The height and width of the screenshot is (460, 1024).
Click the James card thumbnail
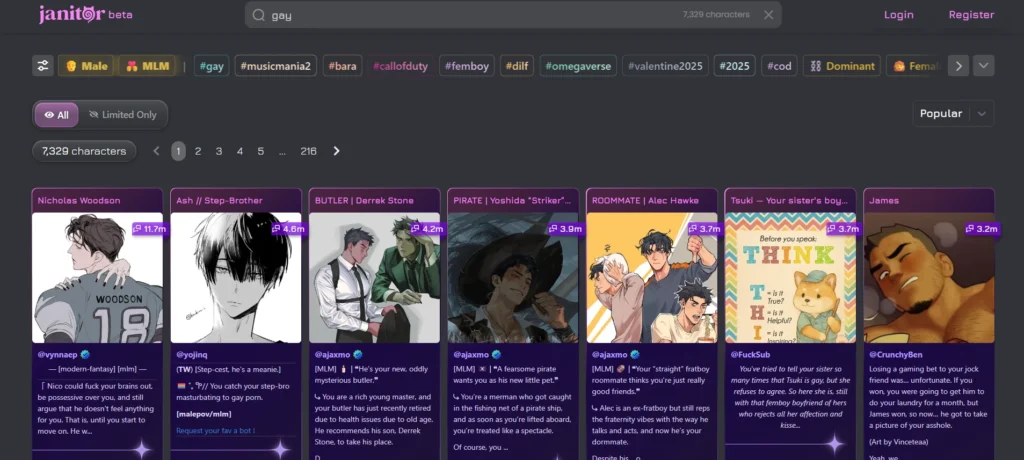click(929, 278)
